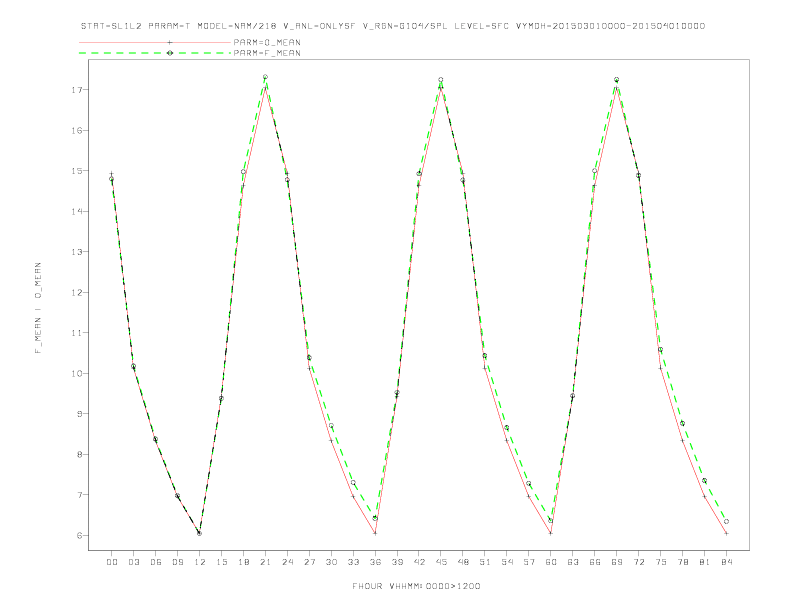Screen dimensions: 792x612
Task: Click y-axis tick label 6
Action: (80, 535)
